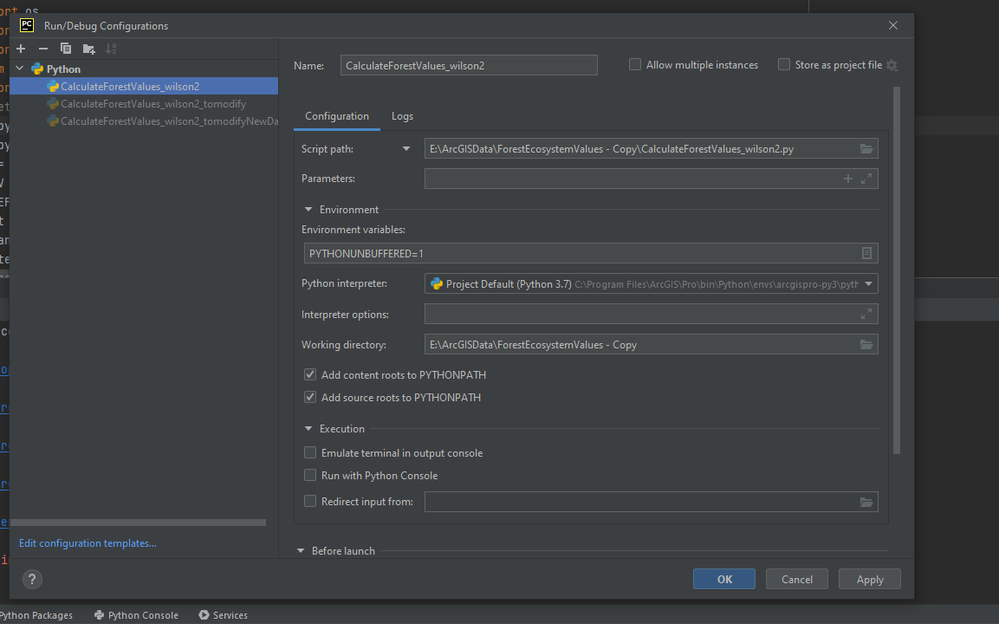Uncheck Add content roots to PYTHONPATH
Screen dimensions: 999x624
[x=310, y=375]
